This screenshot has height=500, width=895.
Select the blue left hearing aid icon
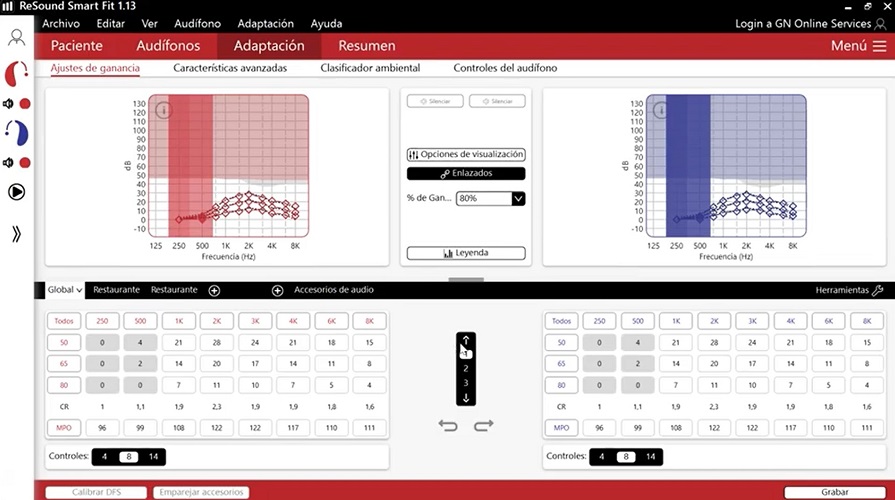[16, 132]
